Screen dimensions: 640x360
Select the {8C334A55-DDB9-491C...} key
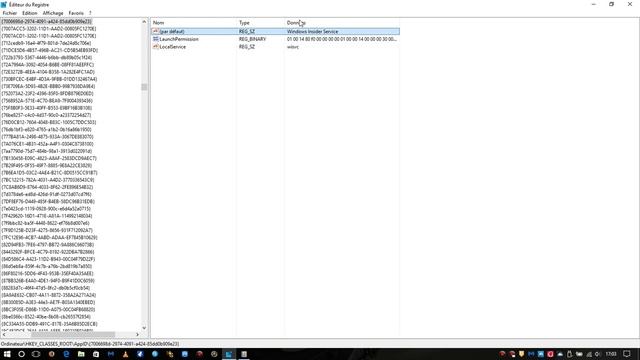point(49,324)
